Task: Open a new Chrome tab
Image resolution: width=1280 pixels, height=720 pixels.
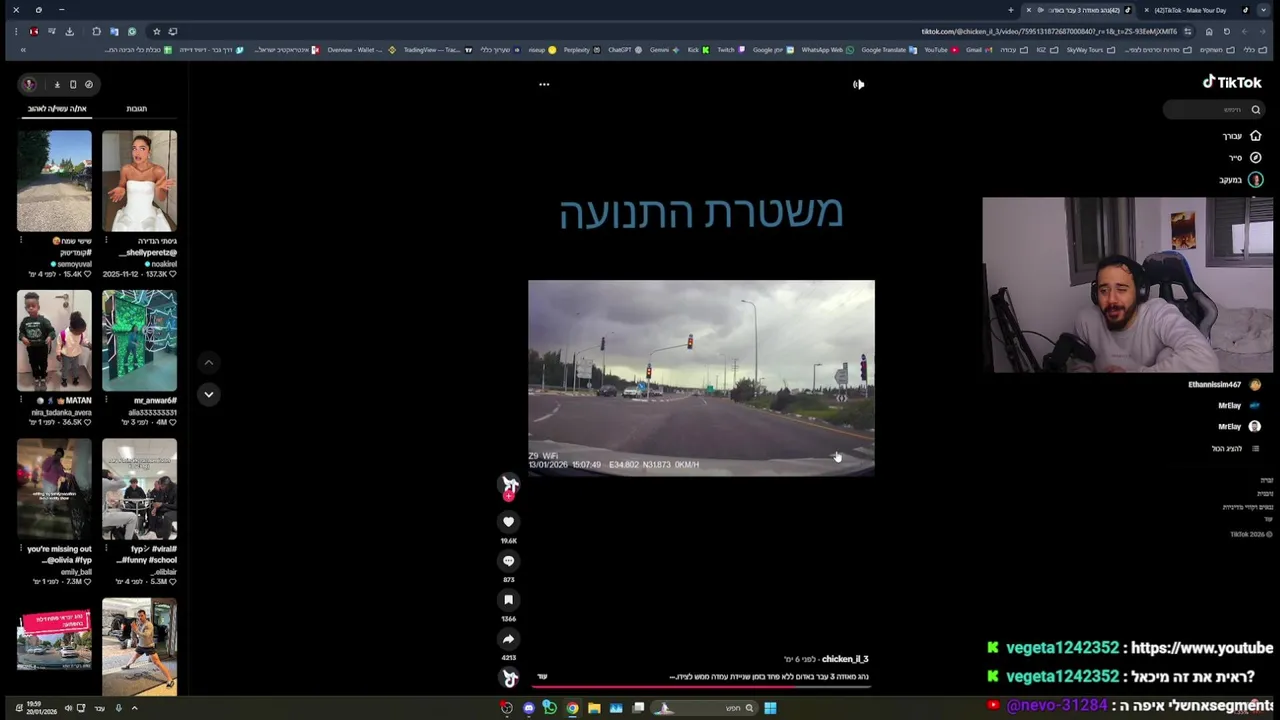Action: (1011, 10)
